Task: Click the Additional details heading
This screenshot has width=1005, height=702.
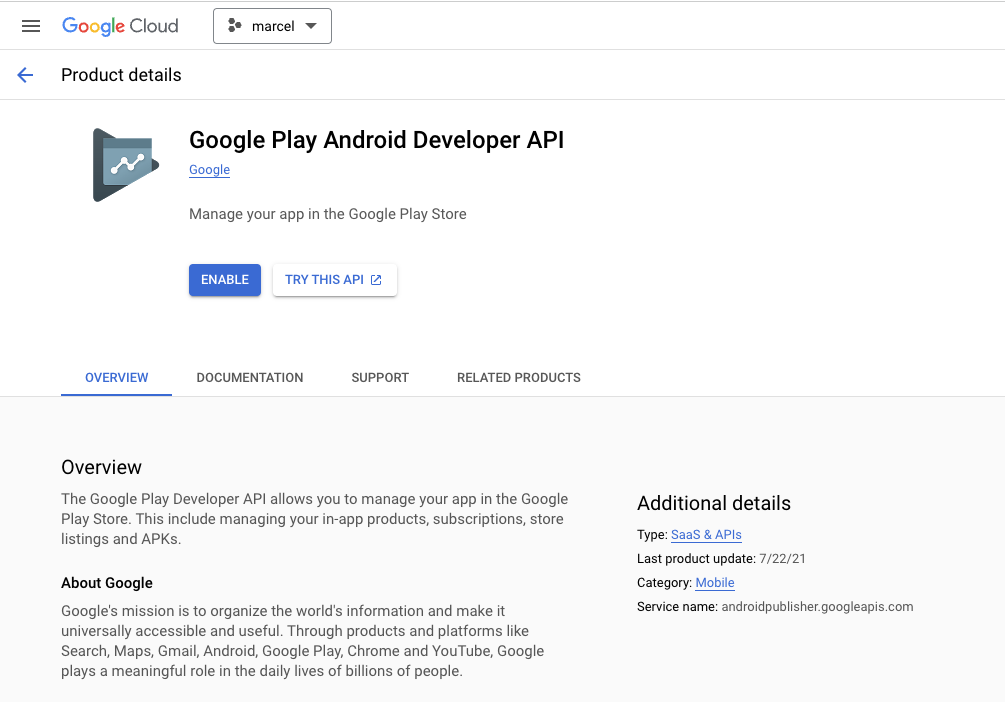Action: pyautogui.click(x=714, y=503)
